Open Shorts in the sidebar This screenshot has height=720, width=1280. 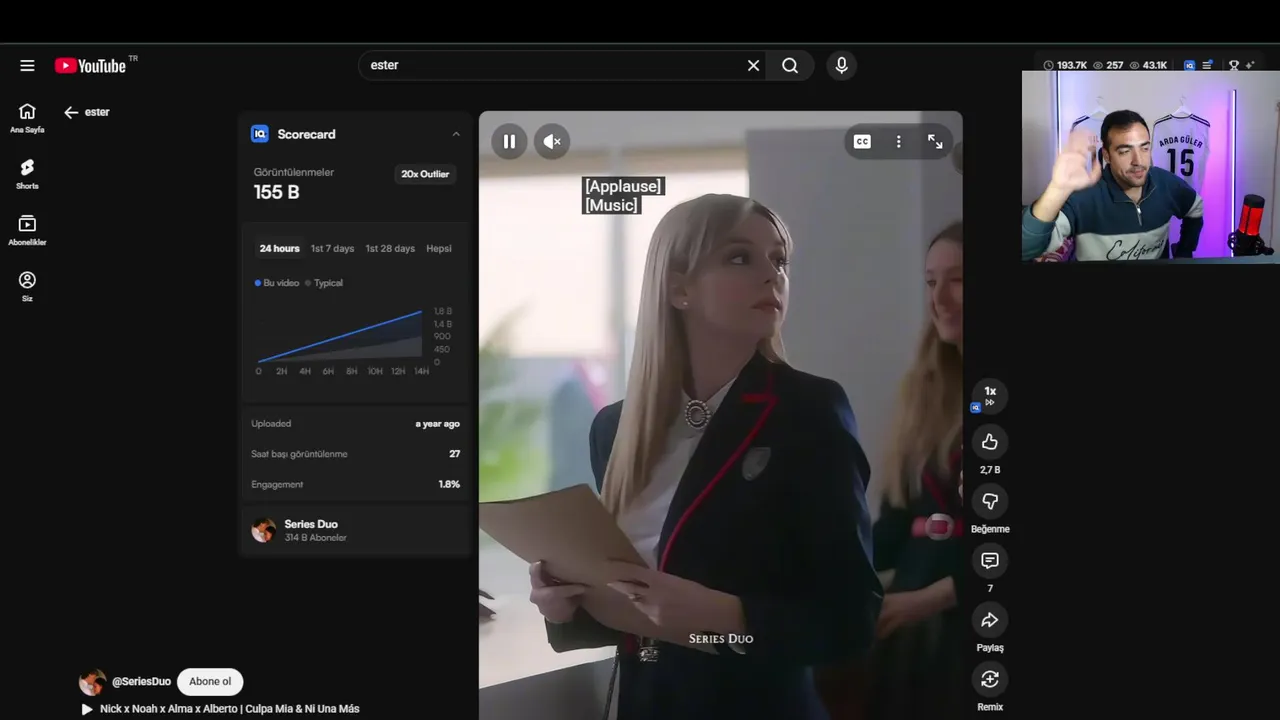(x=27, y=174)
